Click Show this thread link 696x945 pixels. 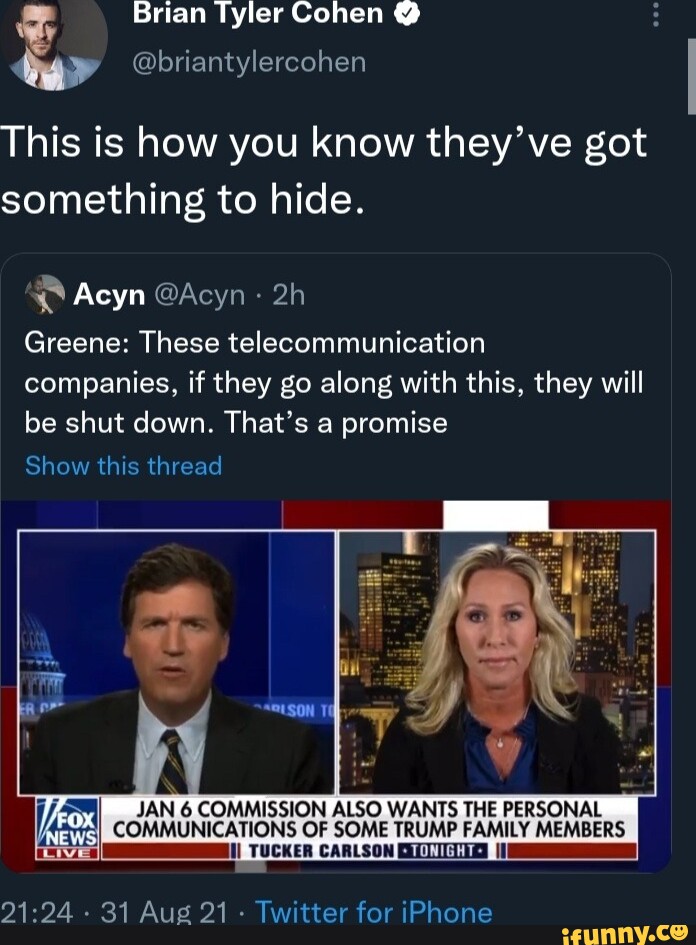[x=124, y=466]
